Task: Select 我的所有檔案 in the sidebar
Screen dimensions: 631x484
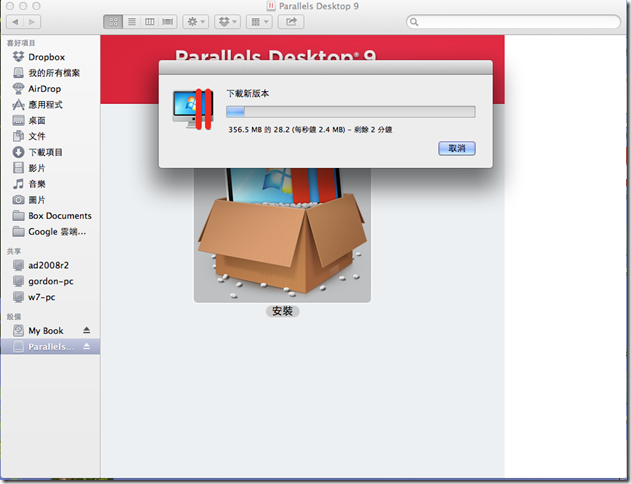Action: click(x=50, y=73)
